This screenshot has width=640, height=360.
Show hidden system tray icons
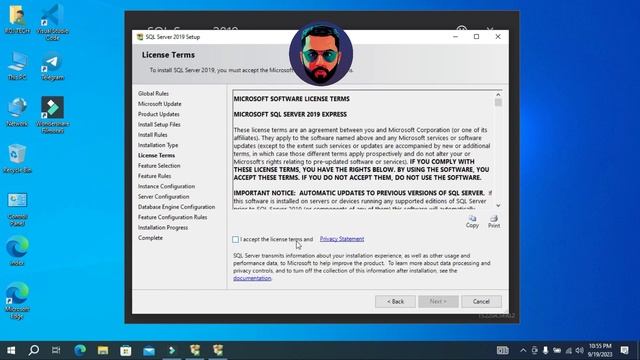[523, 350]
